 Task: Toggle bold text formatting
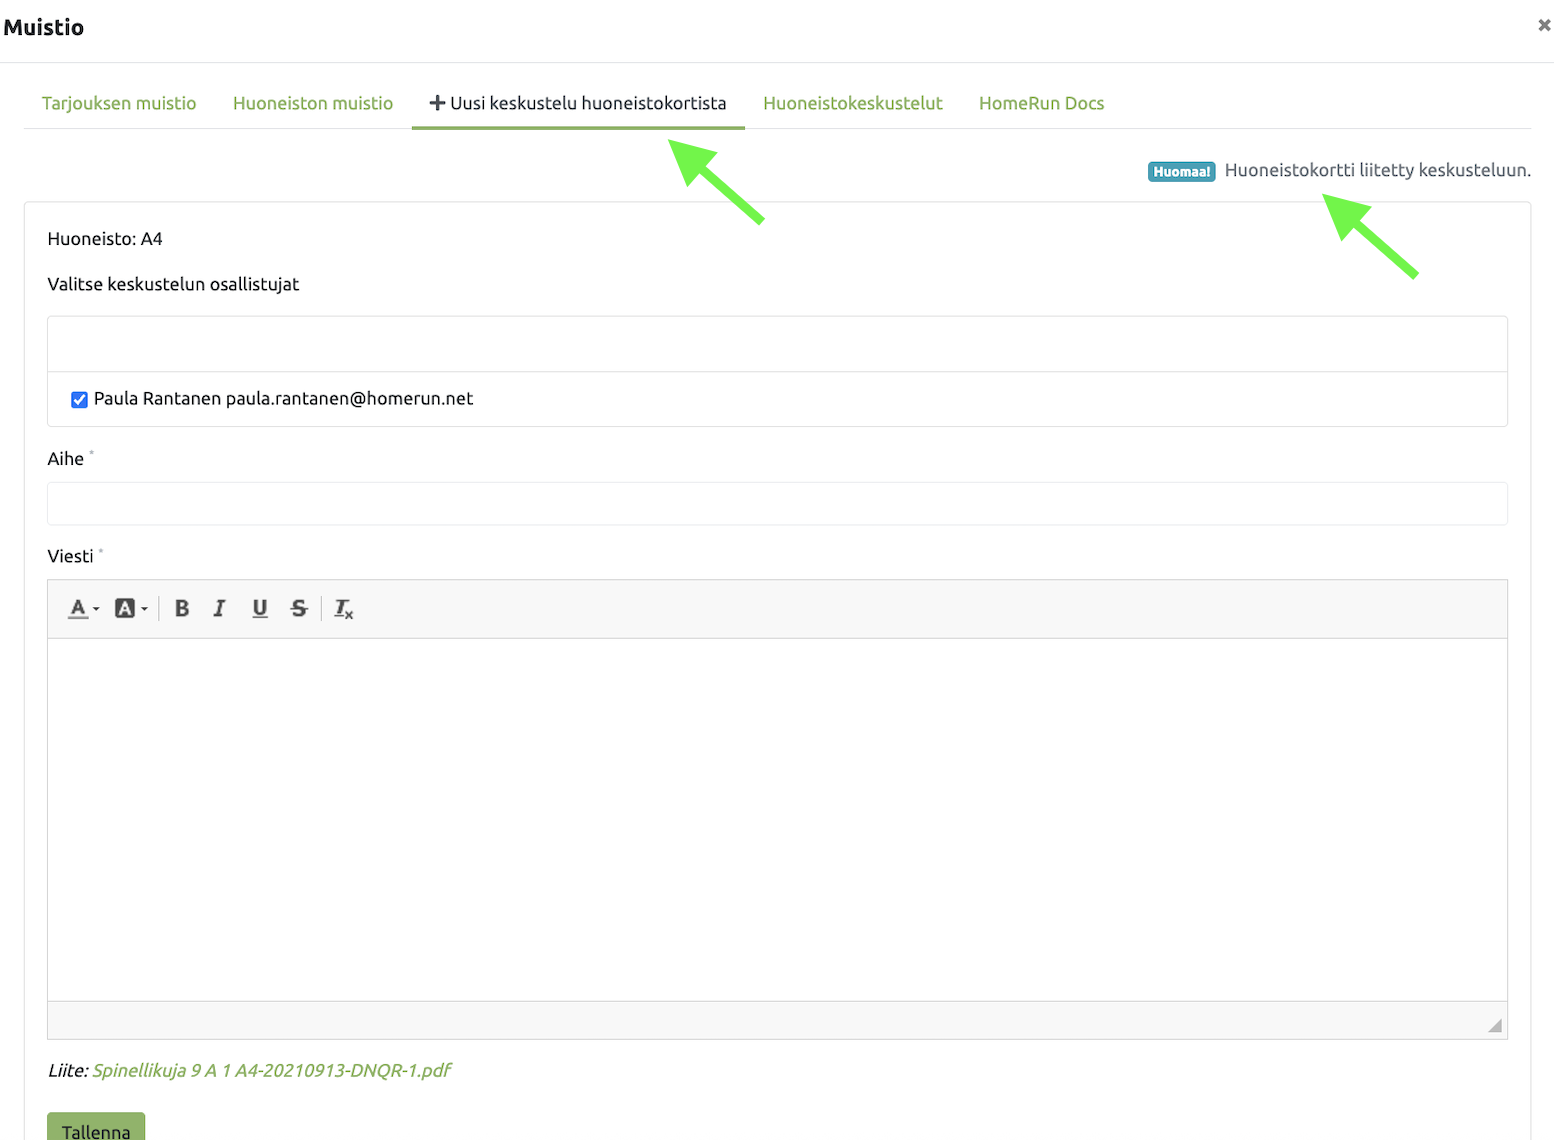[182, 608]
